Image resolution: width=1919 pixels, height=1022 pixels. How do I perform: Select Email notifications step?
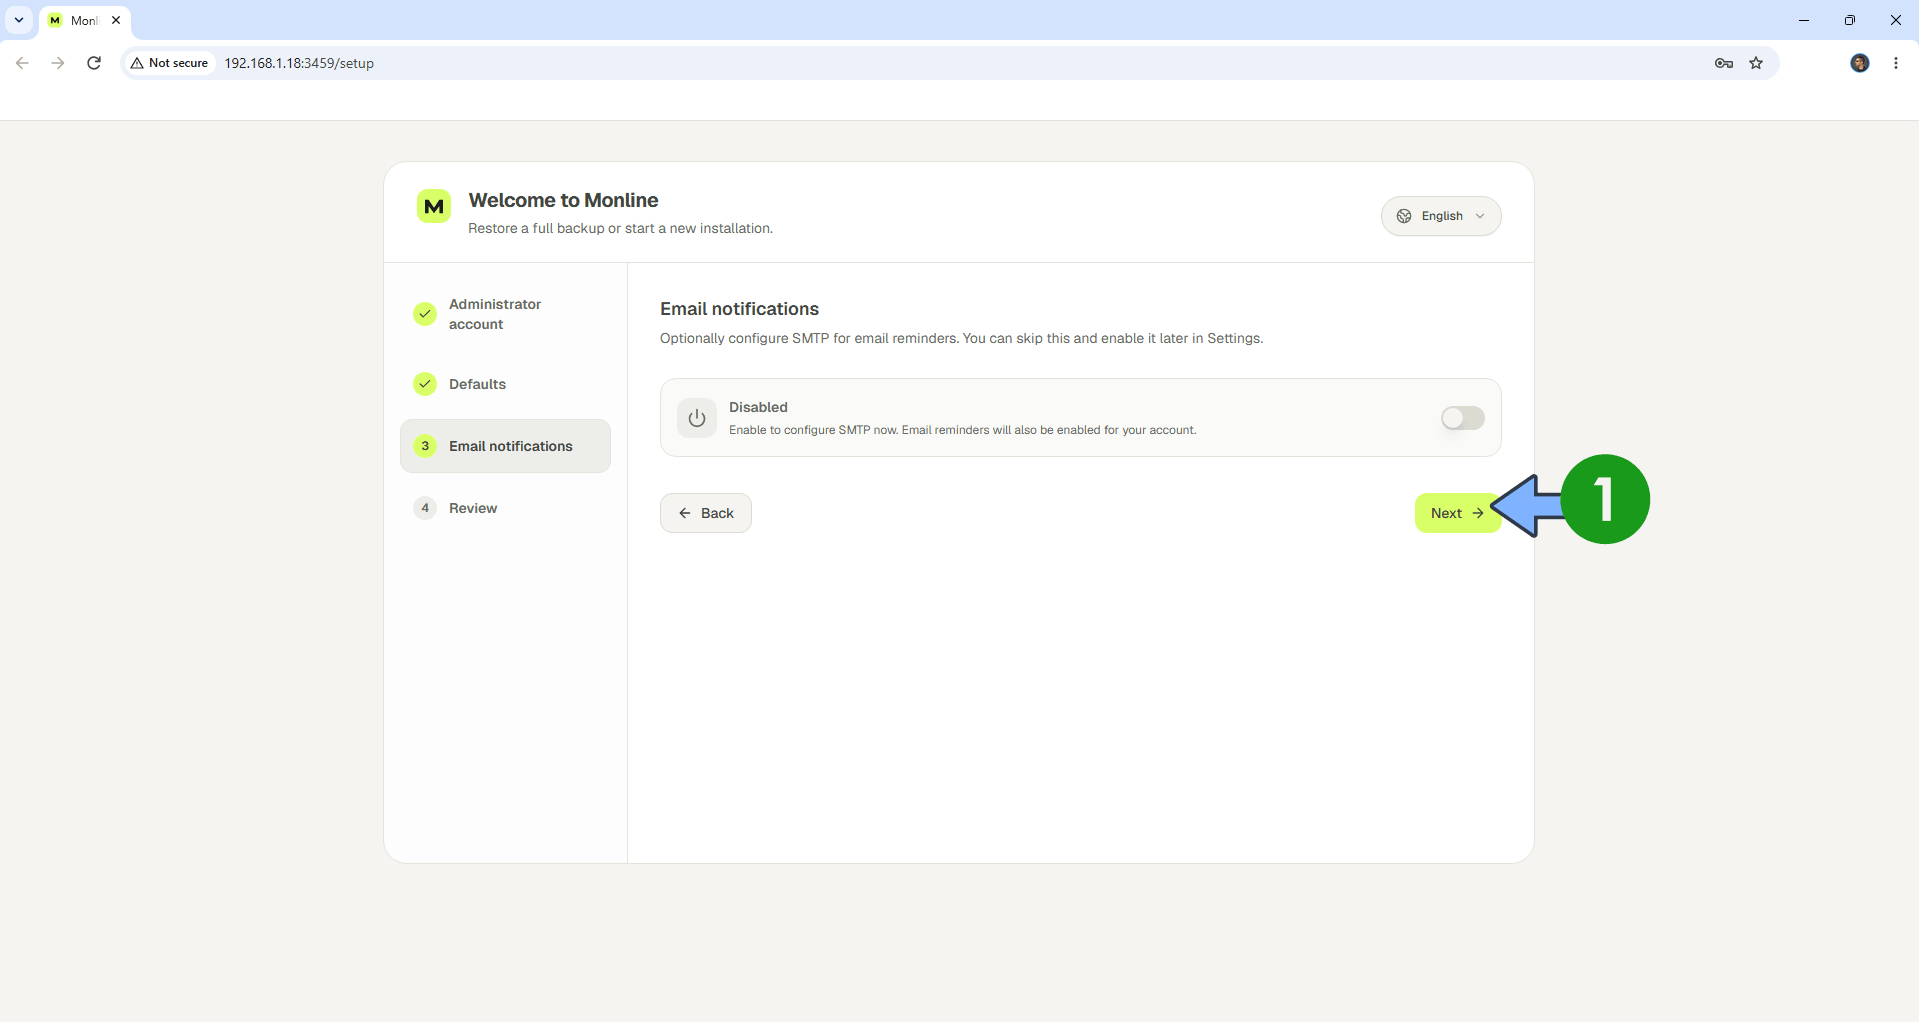pyautogui.click(x=505, y=446)
